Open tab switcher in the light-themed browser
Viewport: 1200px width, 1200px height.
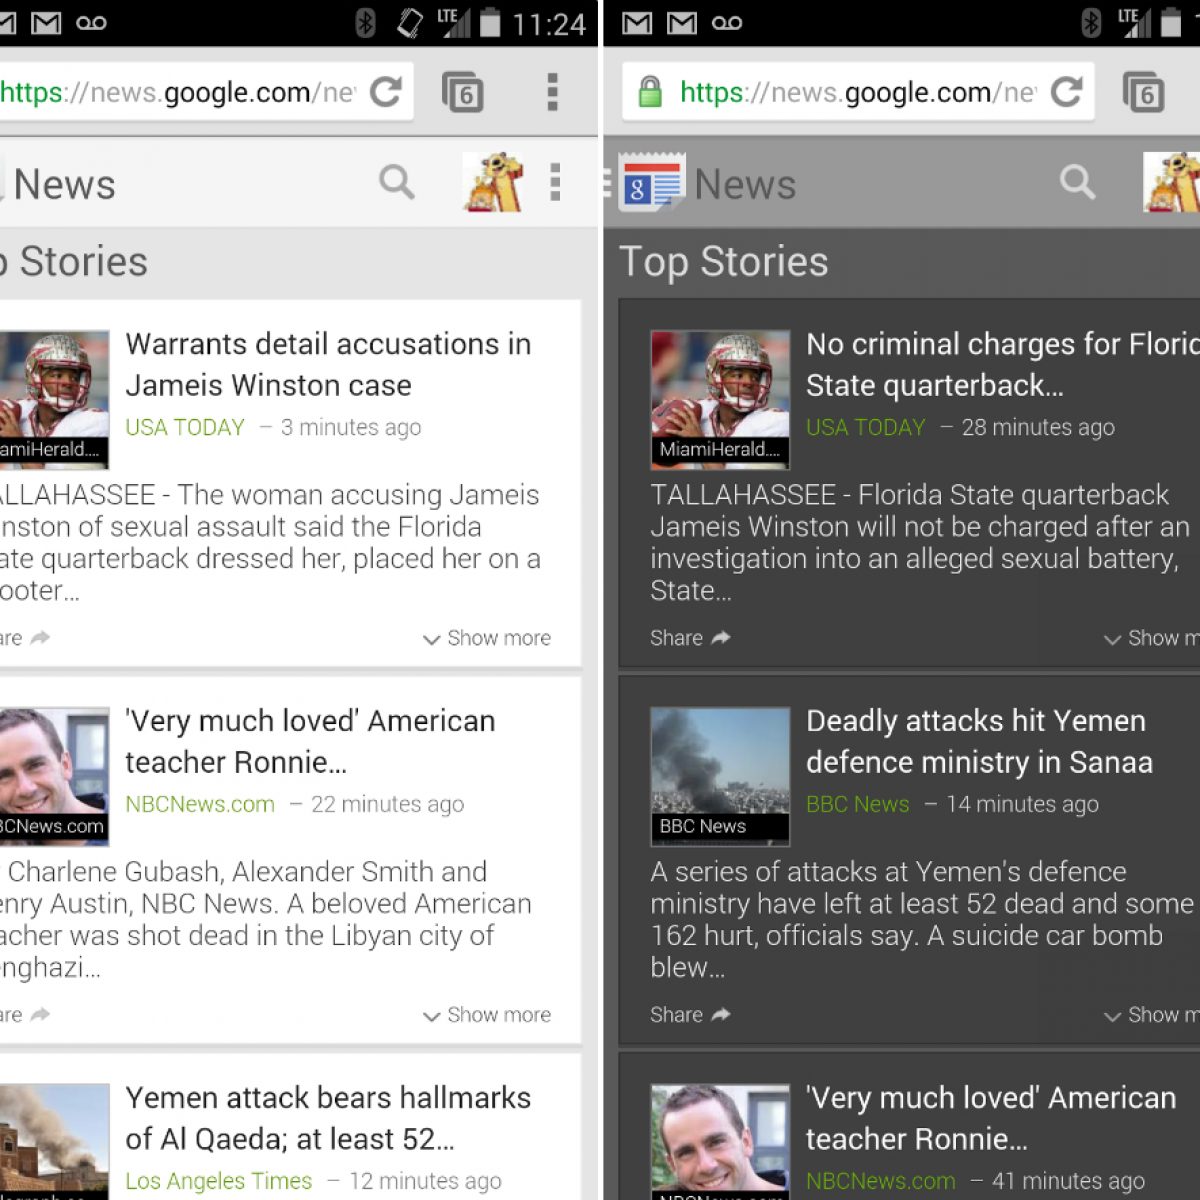point(462,92)
